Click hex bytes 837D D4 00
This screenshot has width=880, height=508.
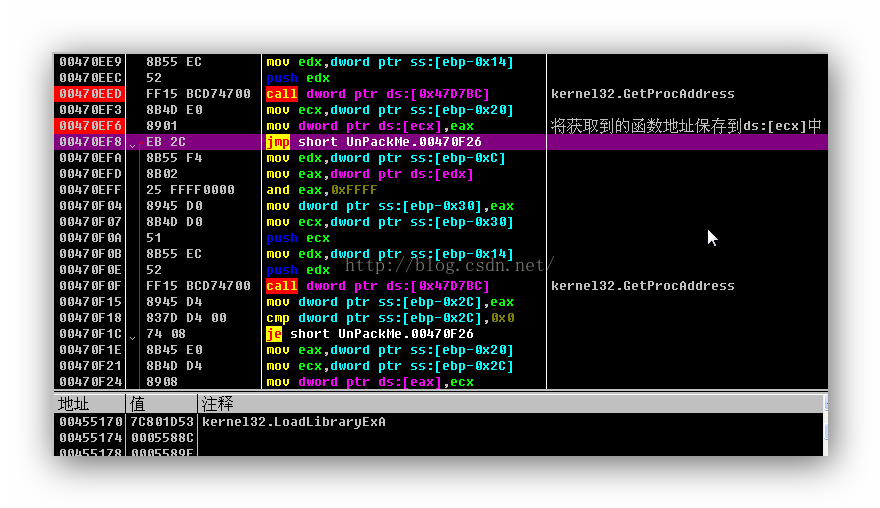point(186,318)
